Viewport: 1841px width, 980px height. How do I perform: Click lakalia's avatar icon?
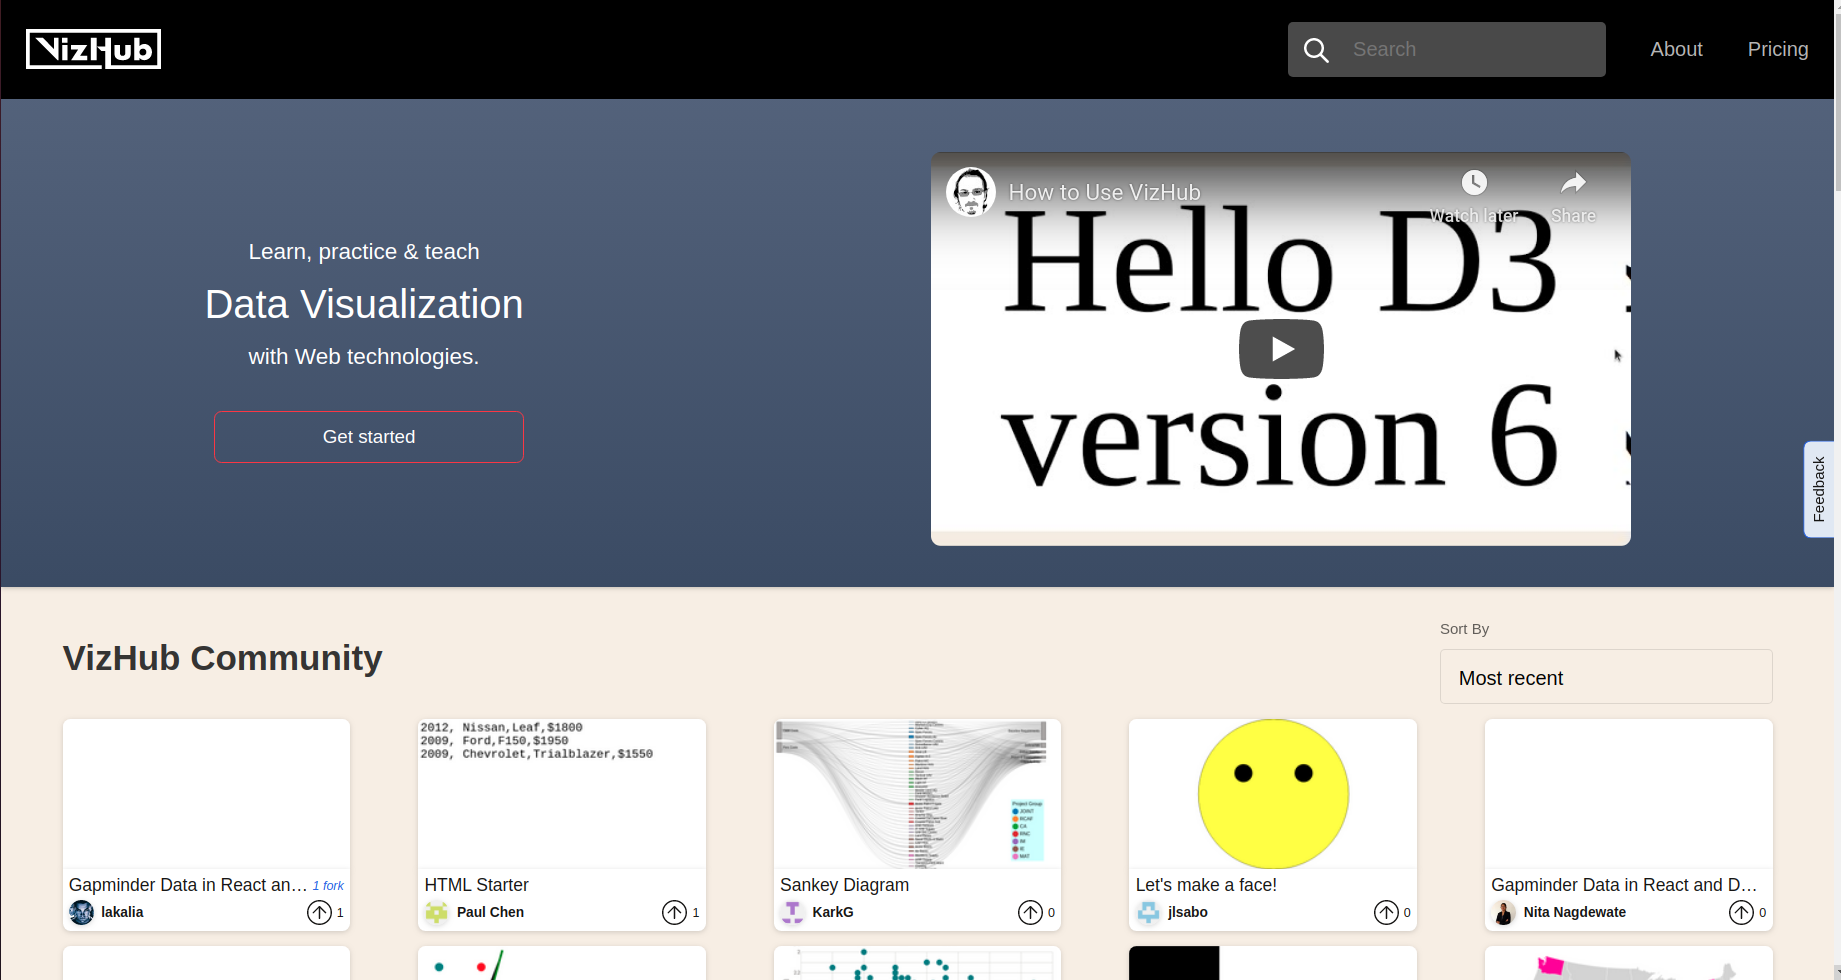81,912
